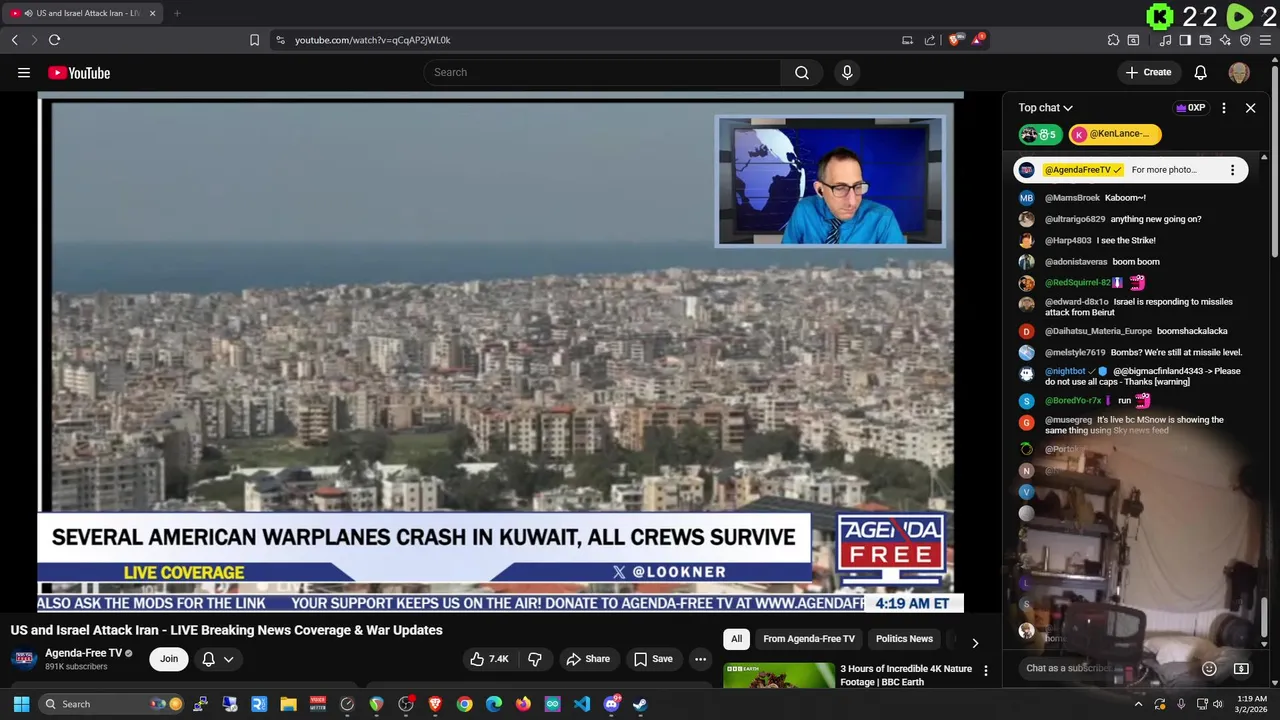The height and width of the screenshot is (720, 1280).
Task: Open the browser main menu
Action: (1266, 40)
